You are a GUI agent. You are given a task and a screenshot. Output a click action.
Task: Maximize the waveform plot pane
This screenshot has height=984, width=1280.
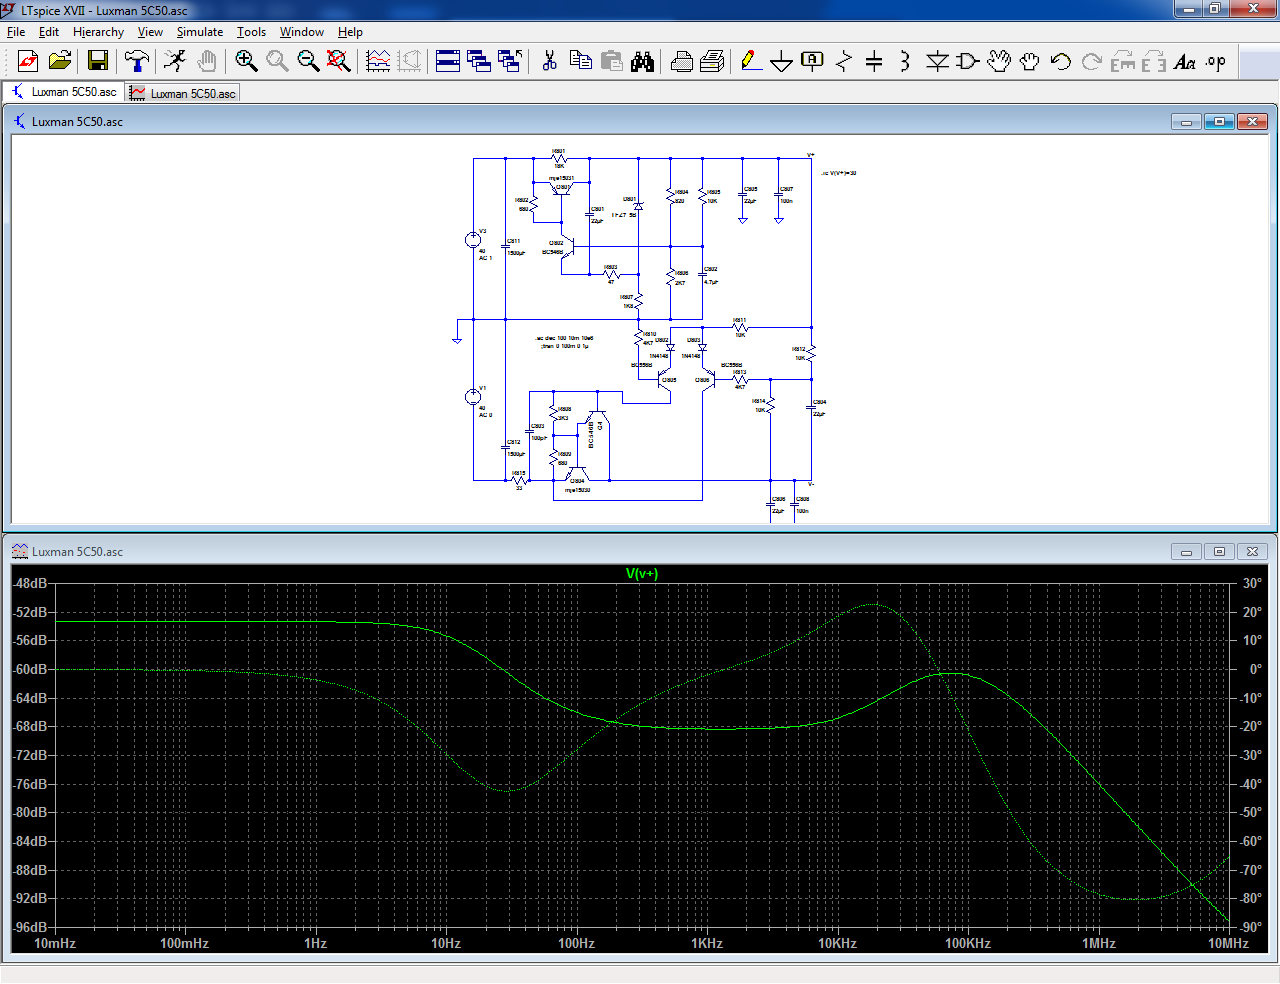[x=1219, y=551]
